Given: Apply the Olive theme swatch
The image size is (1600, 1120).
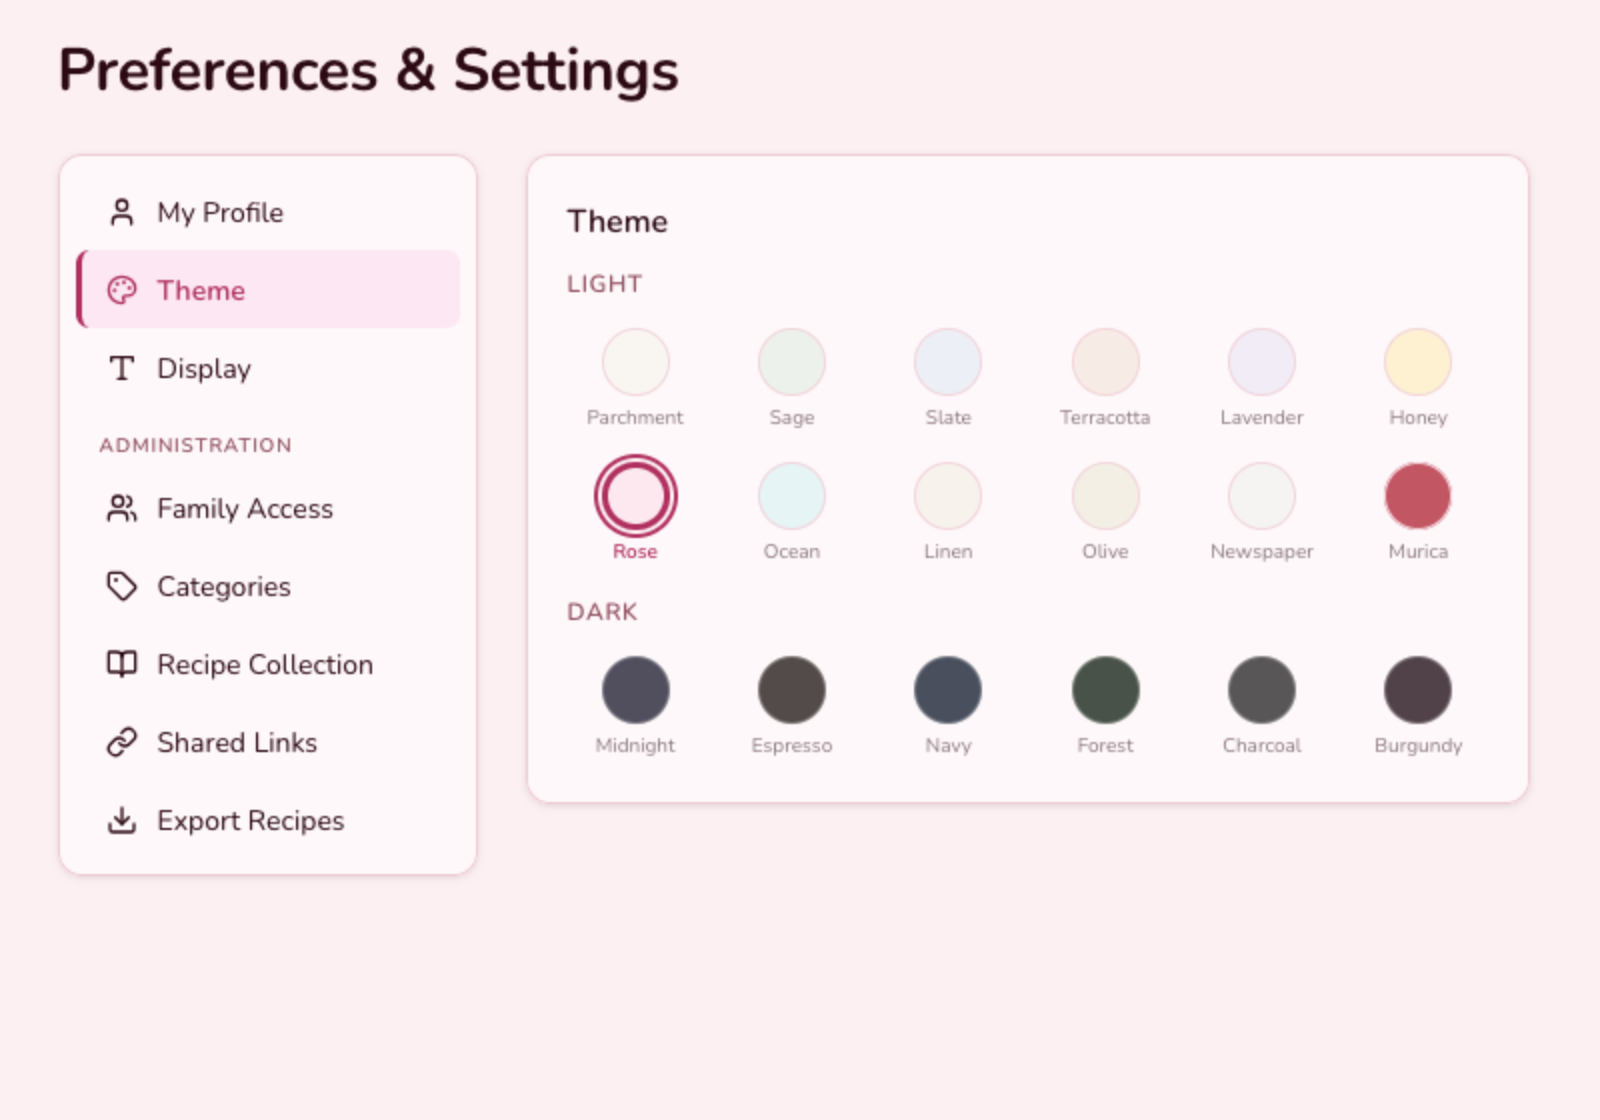Looking at the screenshot, I should [x=1105, y=496].
